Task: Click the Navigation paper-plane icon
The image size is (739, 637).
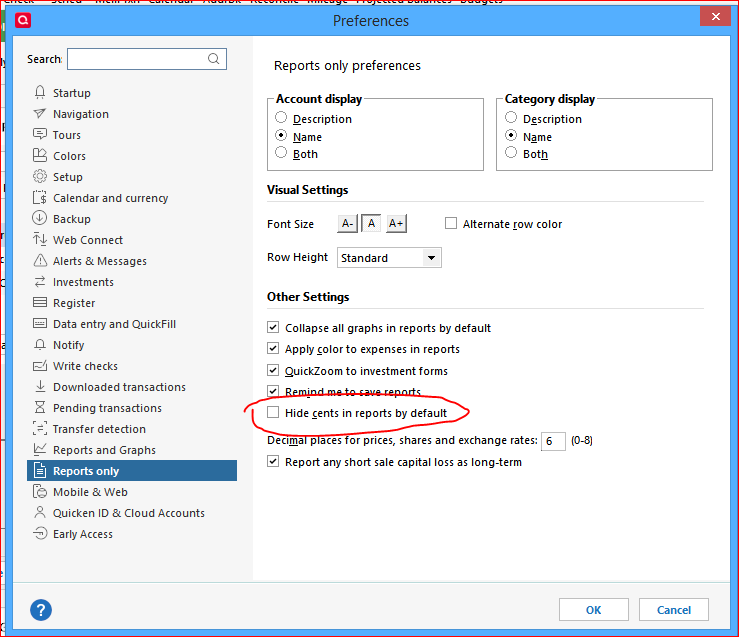Action: coord(40,114)
